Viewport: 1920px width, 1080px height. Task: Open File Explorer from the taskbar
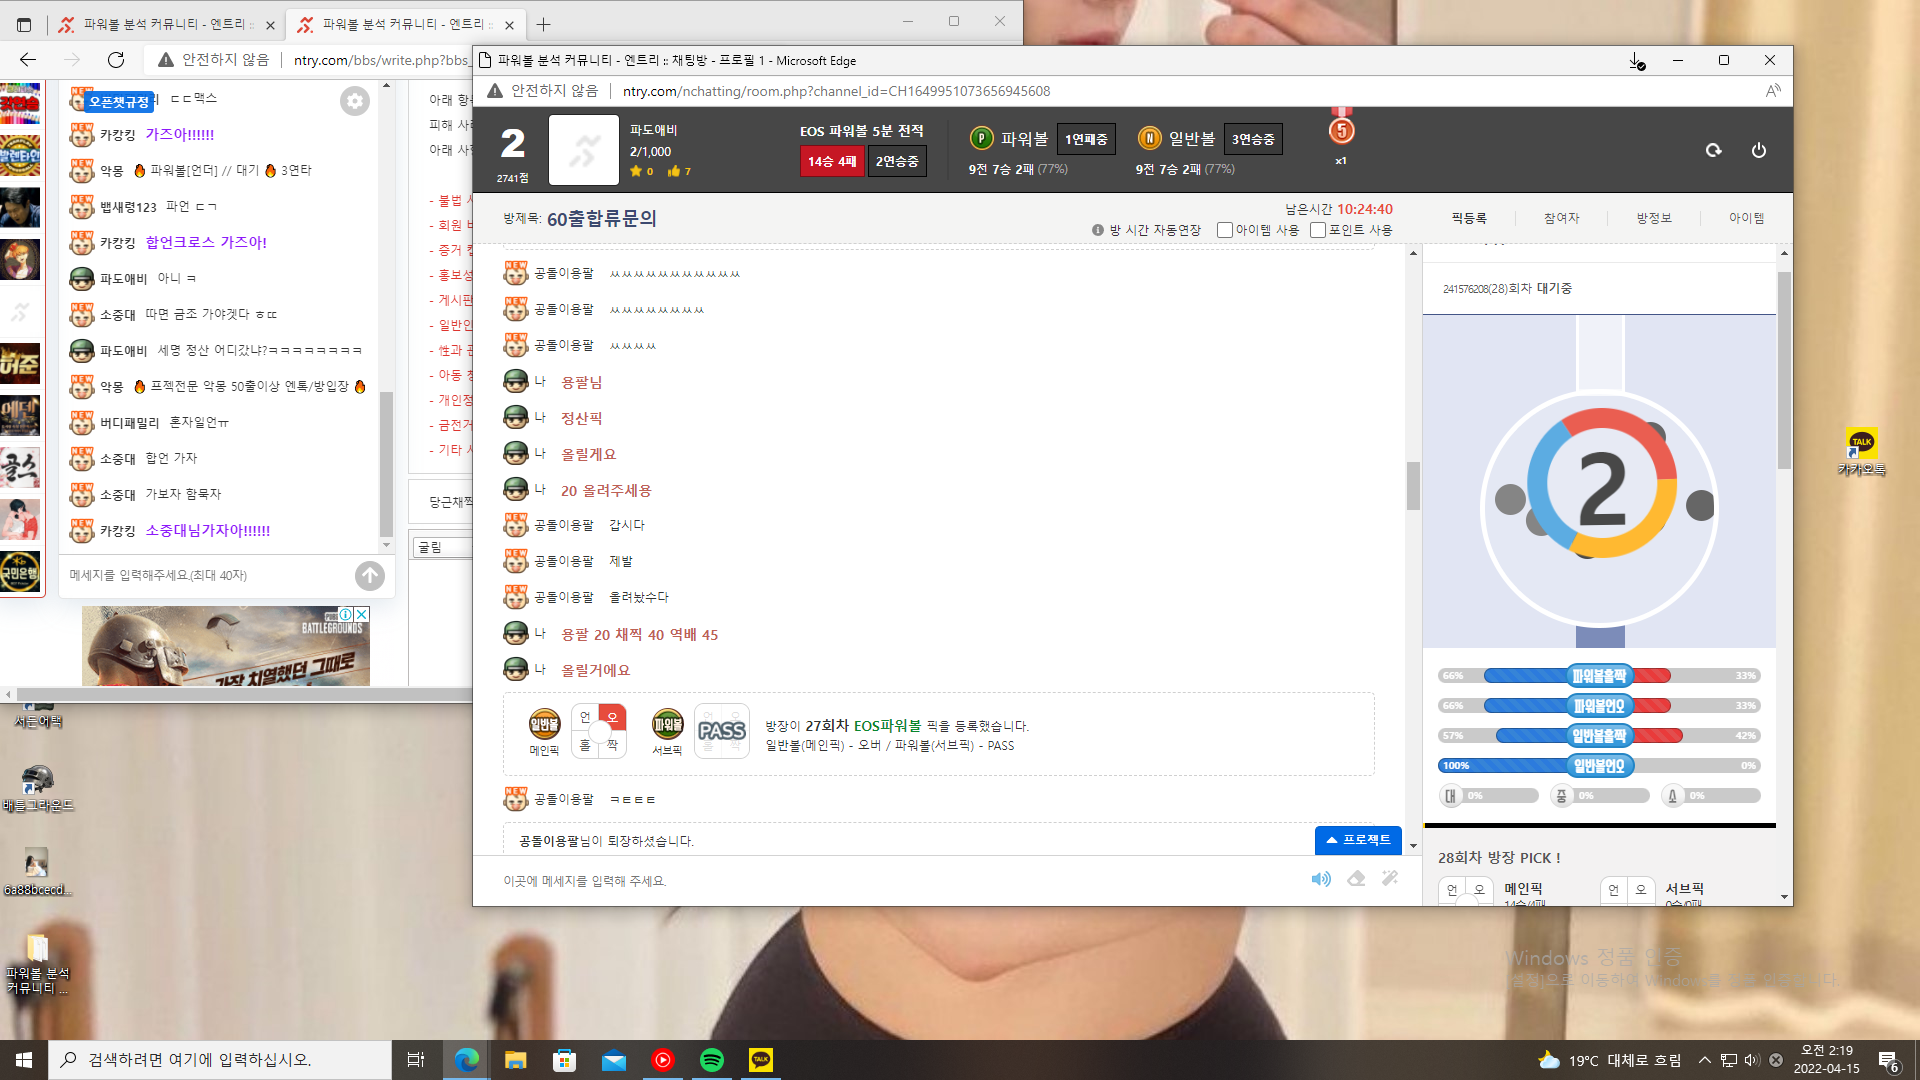(x=515, y=1060)
